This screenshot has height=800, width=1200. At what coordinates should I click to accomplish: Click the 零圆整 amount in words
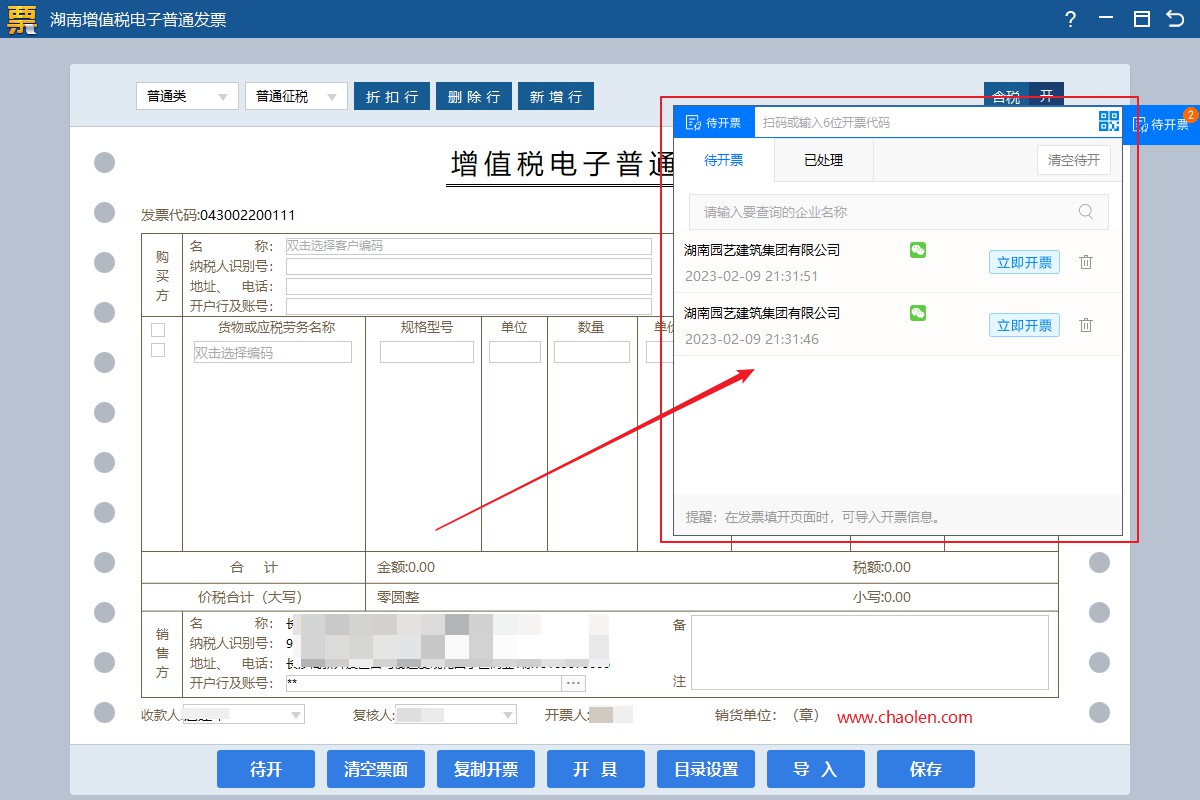398,597
